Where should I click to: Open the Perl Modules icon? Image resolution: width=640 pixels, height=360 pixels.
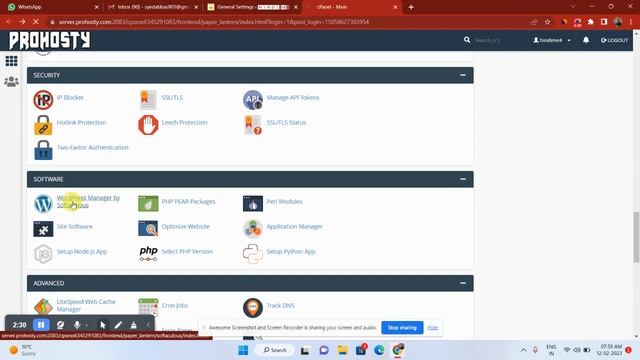253,204
